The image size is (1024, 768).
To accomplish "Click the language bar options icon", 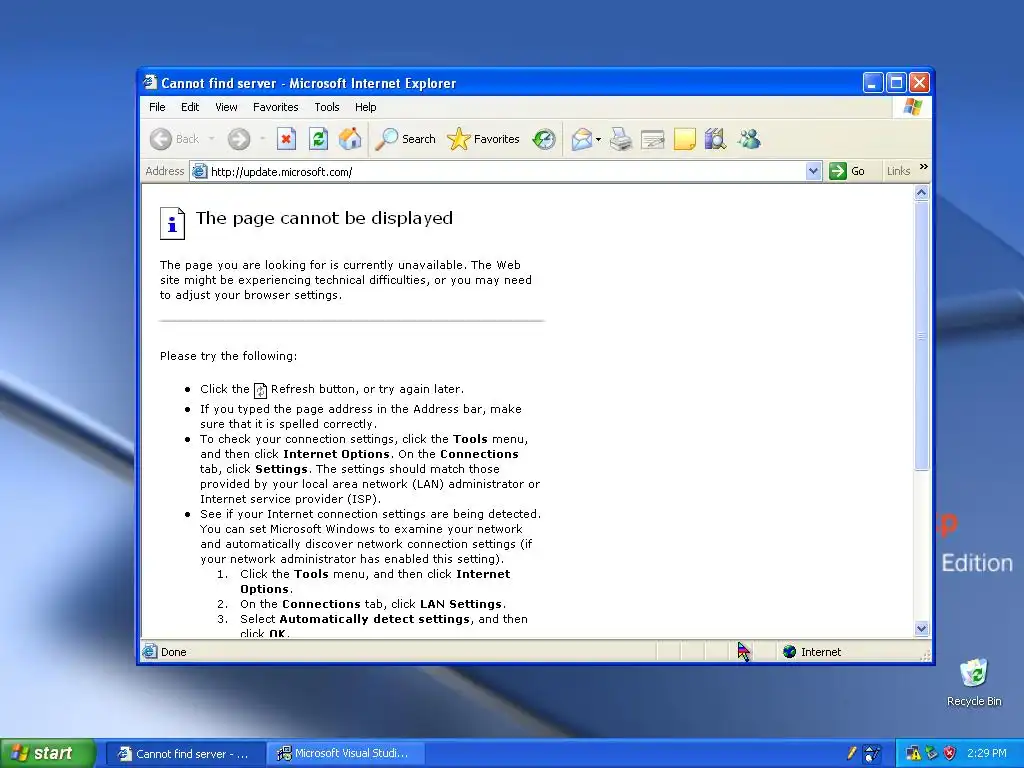I will pos(872,754).
